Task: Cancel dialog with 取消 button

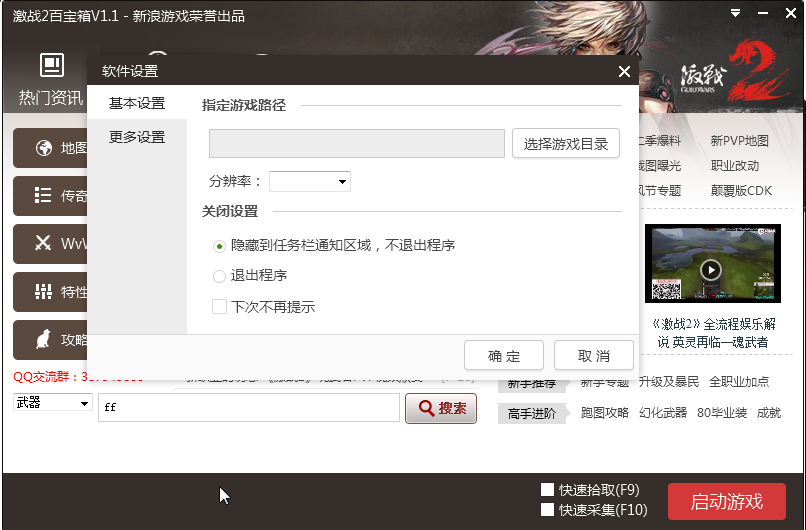Action: pyautogui.click(x=594, y=355)
